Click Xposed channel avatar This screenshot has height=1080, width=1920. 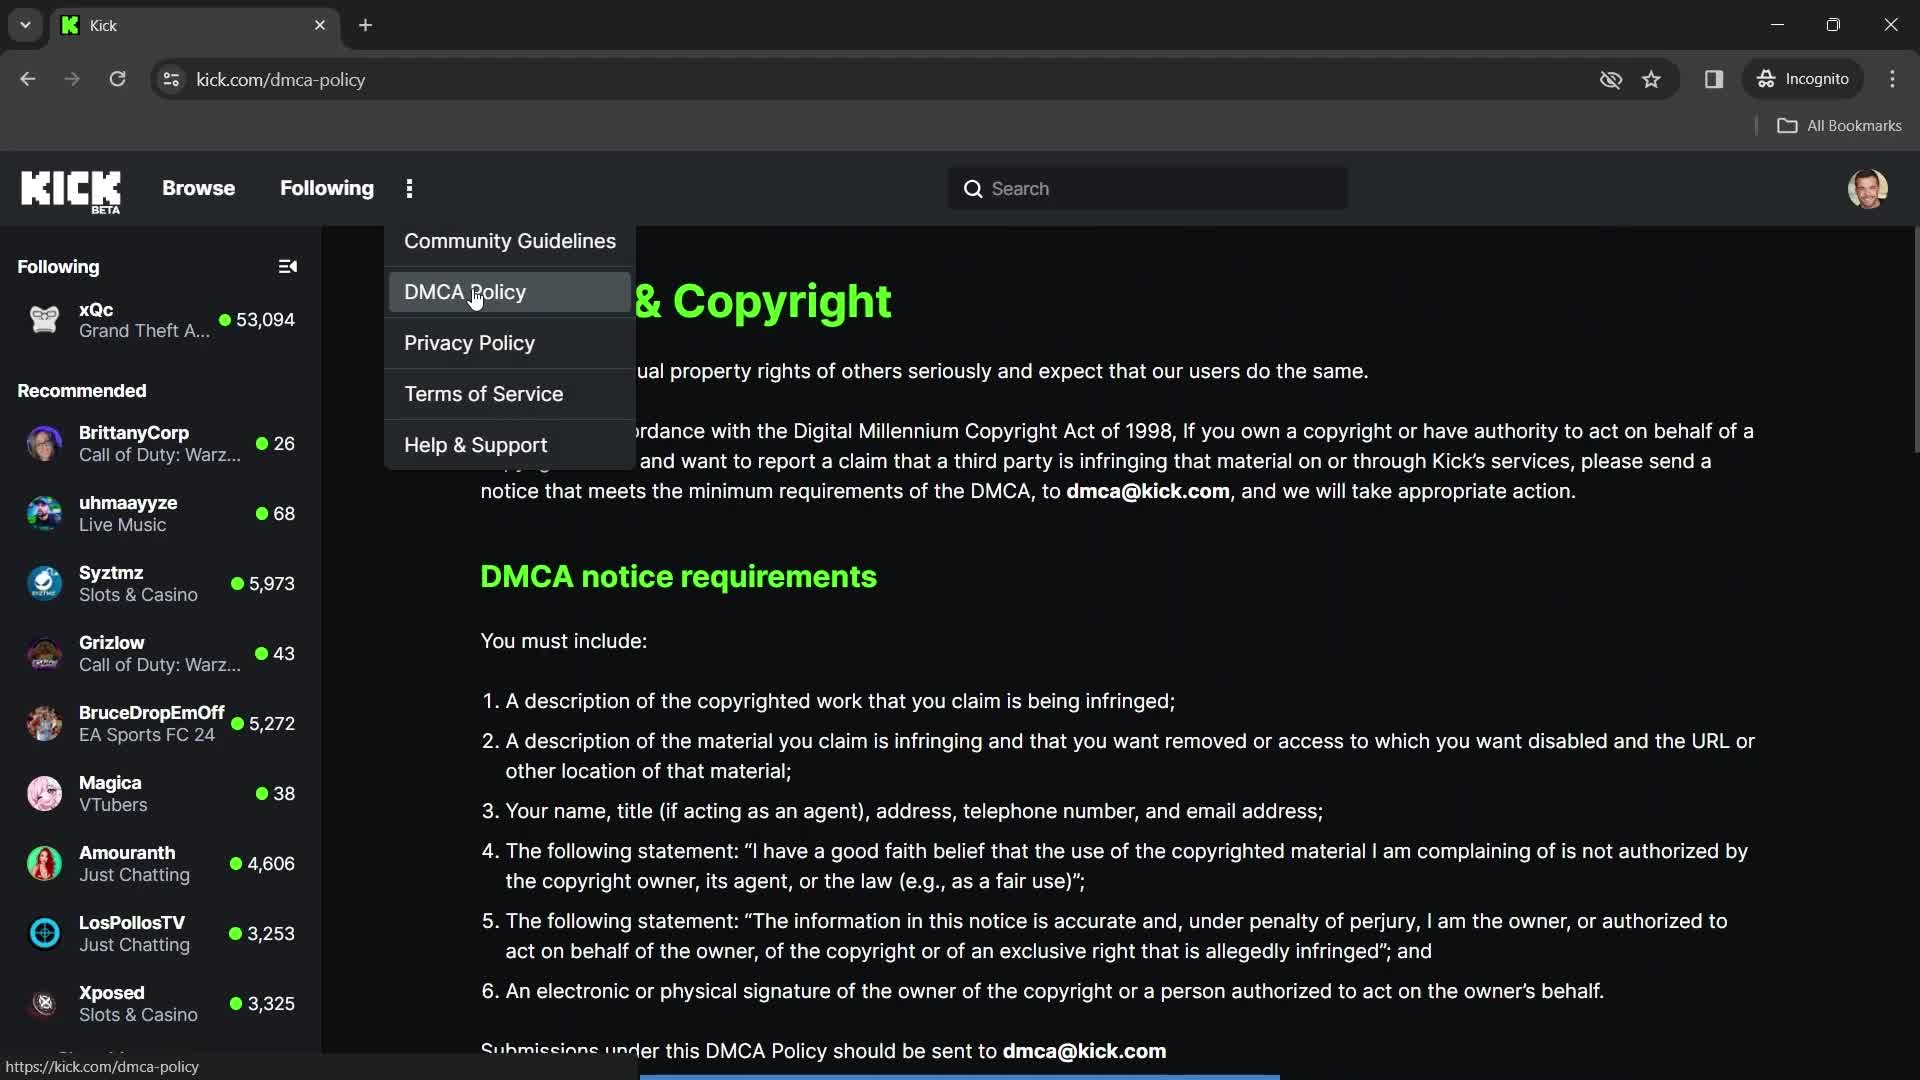click(44, 1004)
